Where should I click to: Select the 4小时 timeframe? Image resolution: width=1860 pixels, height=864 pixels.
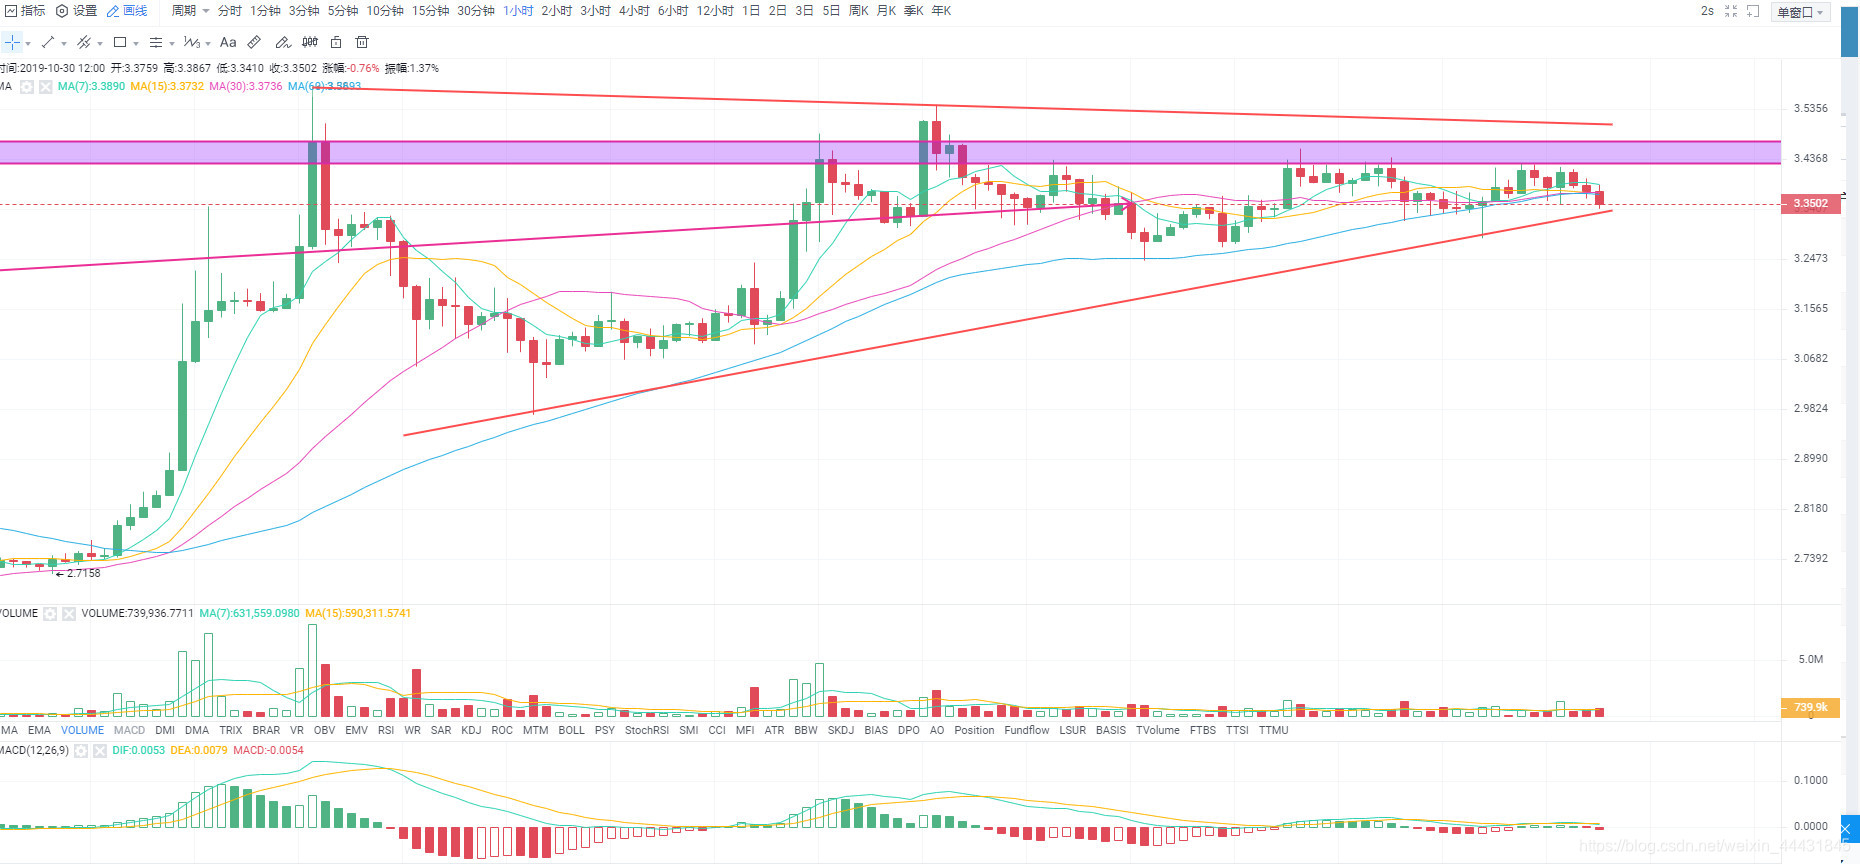tap(634, 11)
